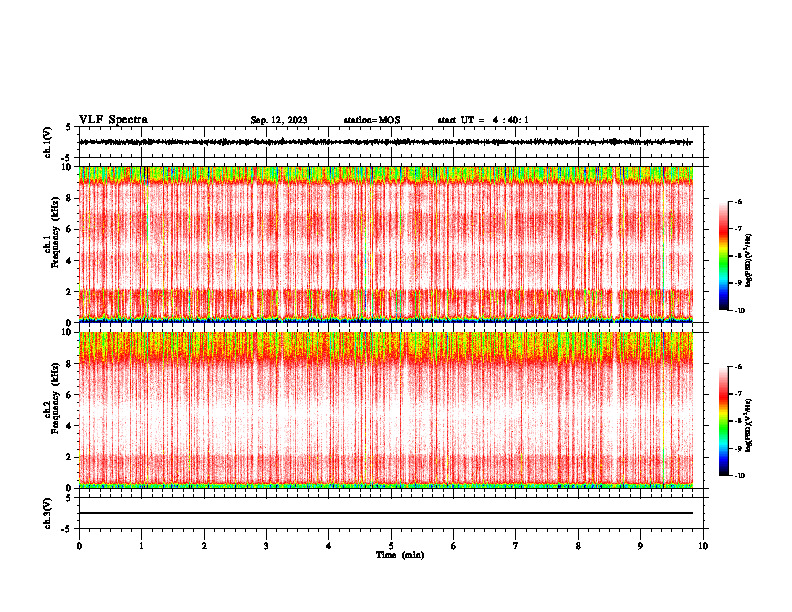This screenshot has height=612, width=792.
Task: Click inside the ch.2 spectrogram panel
Action: [386, 410]
